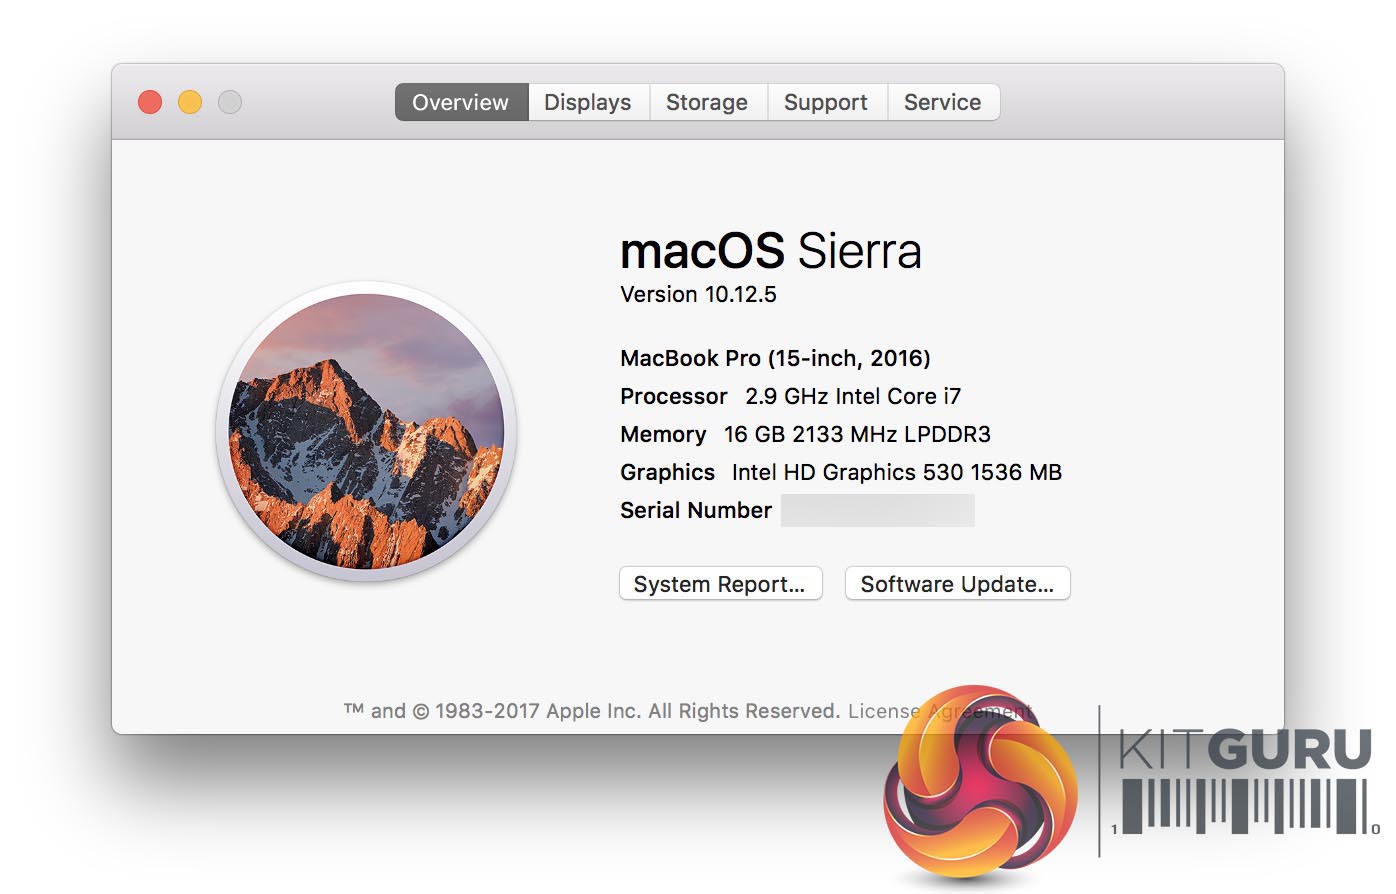Close the window with the red button
The width and height of the screenshot is (1396, 894).
150,102
